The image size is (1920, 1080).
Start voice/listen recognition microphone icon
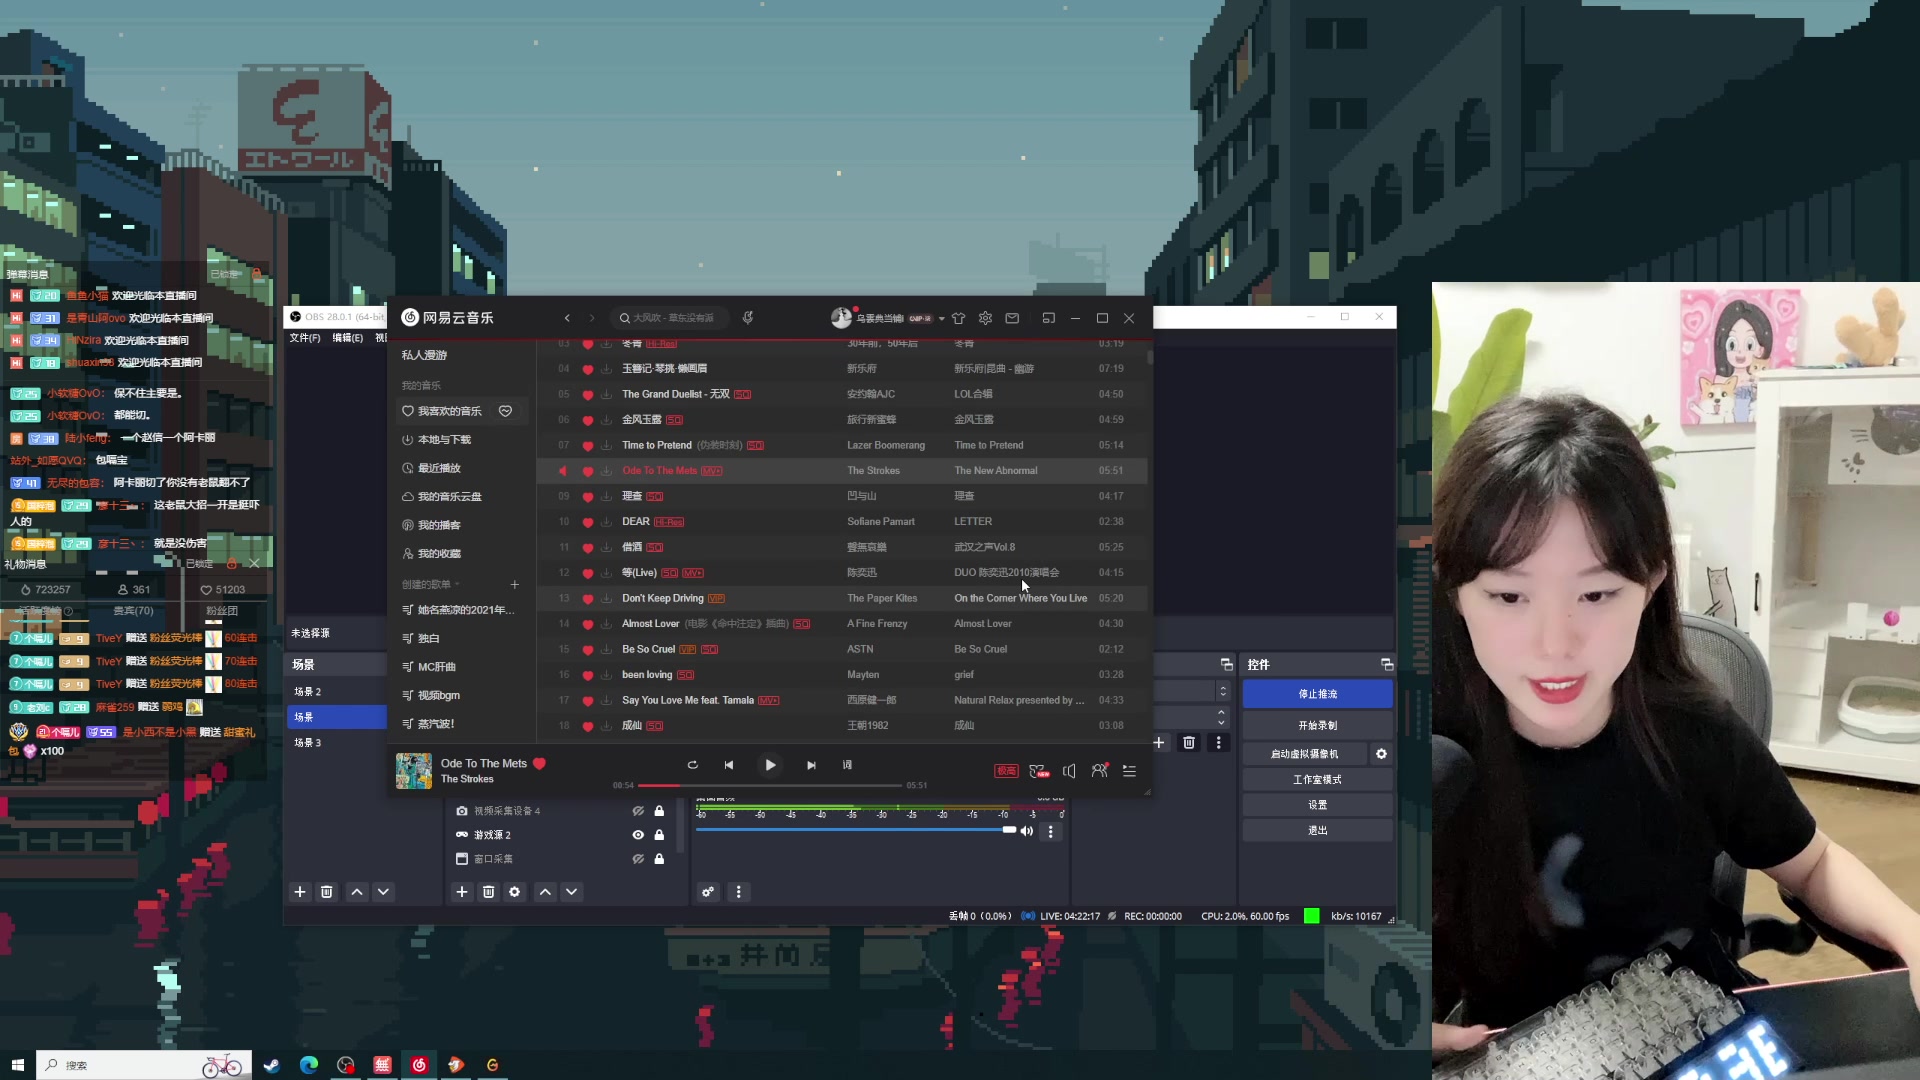pos(748,318)
